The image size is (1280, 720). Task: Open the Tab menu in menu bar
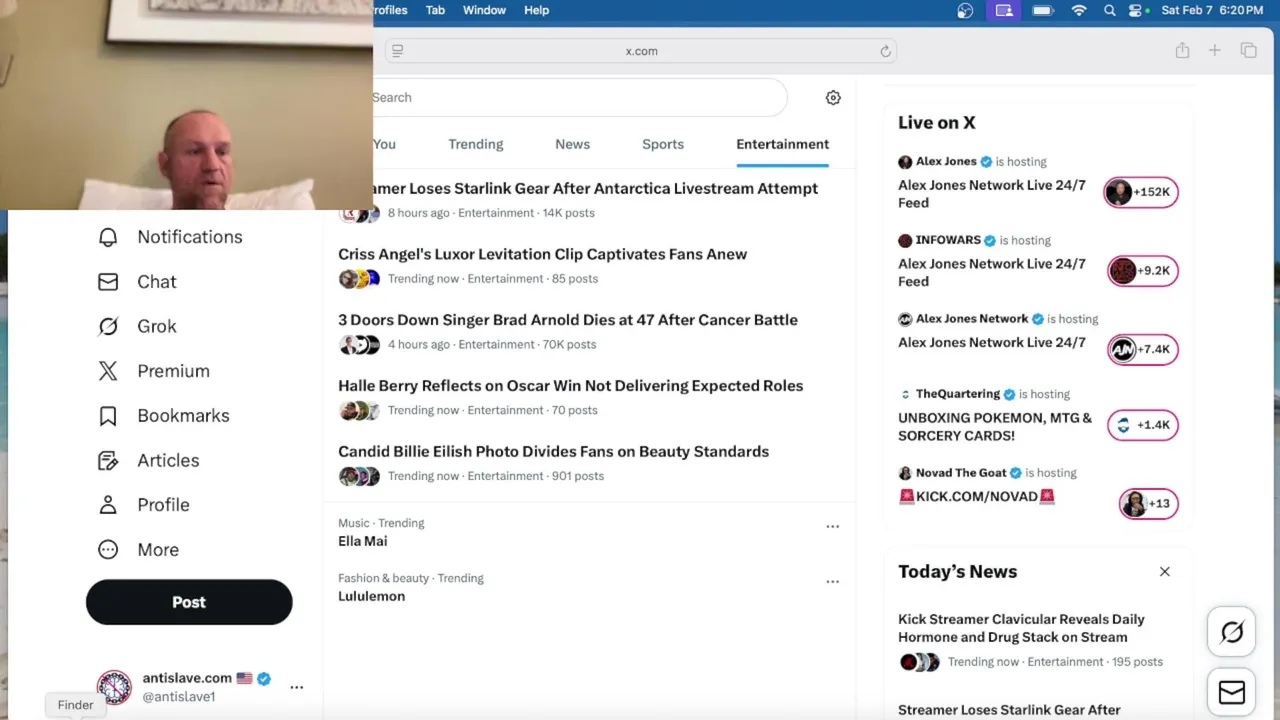(x=435, y=10)
